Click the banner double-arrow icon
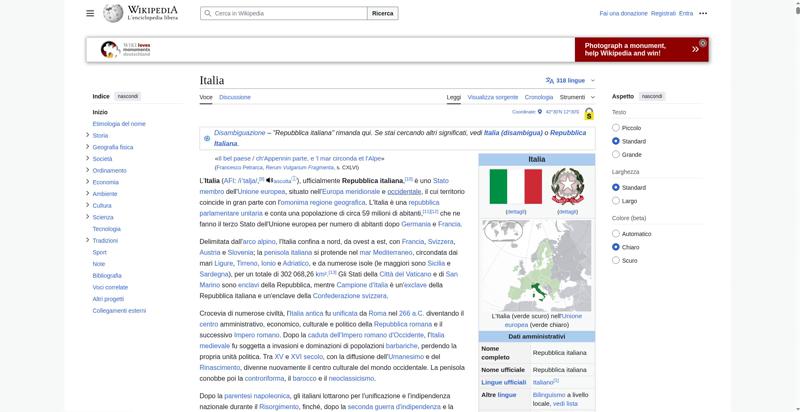Screen dimensions: 800x412 [695, 49]
